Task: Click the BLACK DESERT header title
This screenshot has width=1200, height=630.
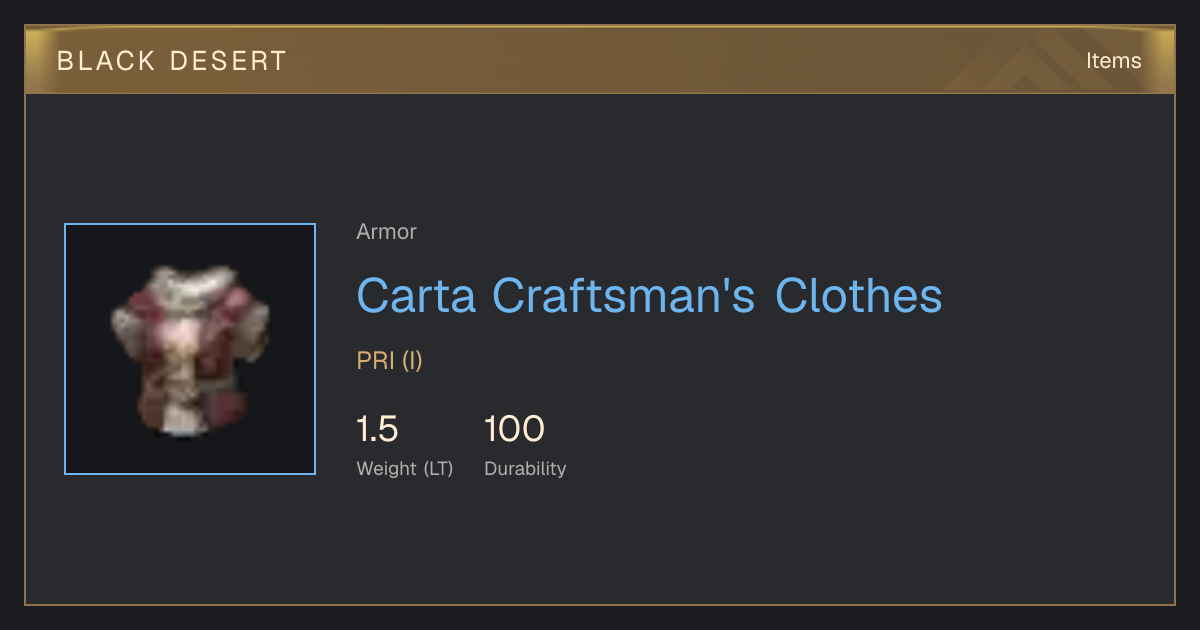Action: pos(172,61)
